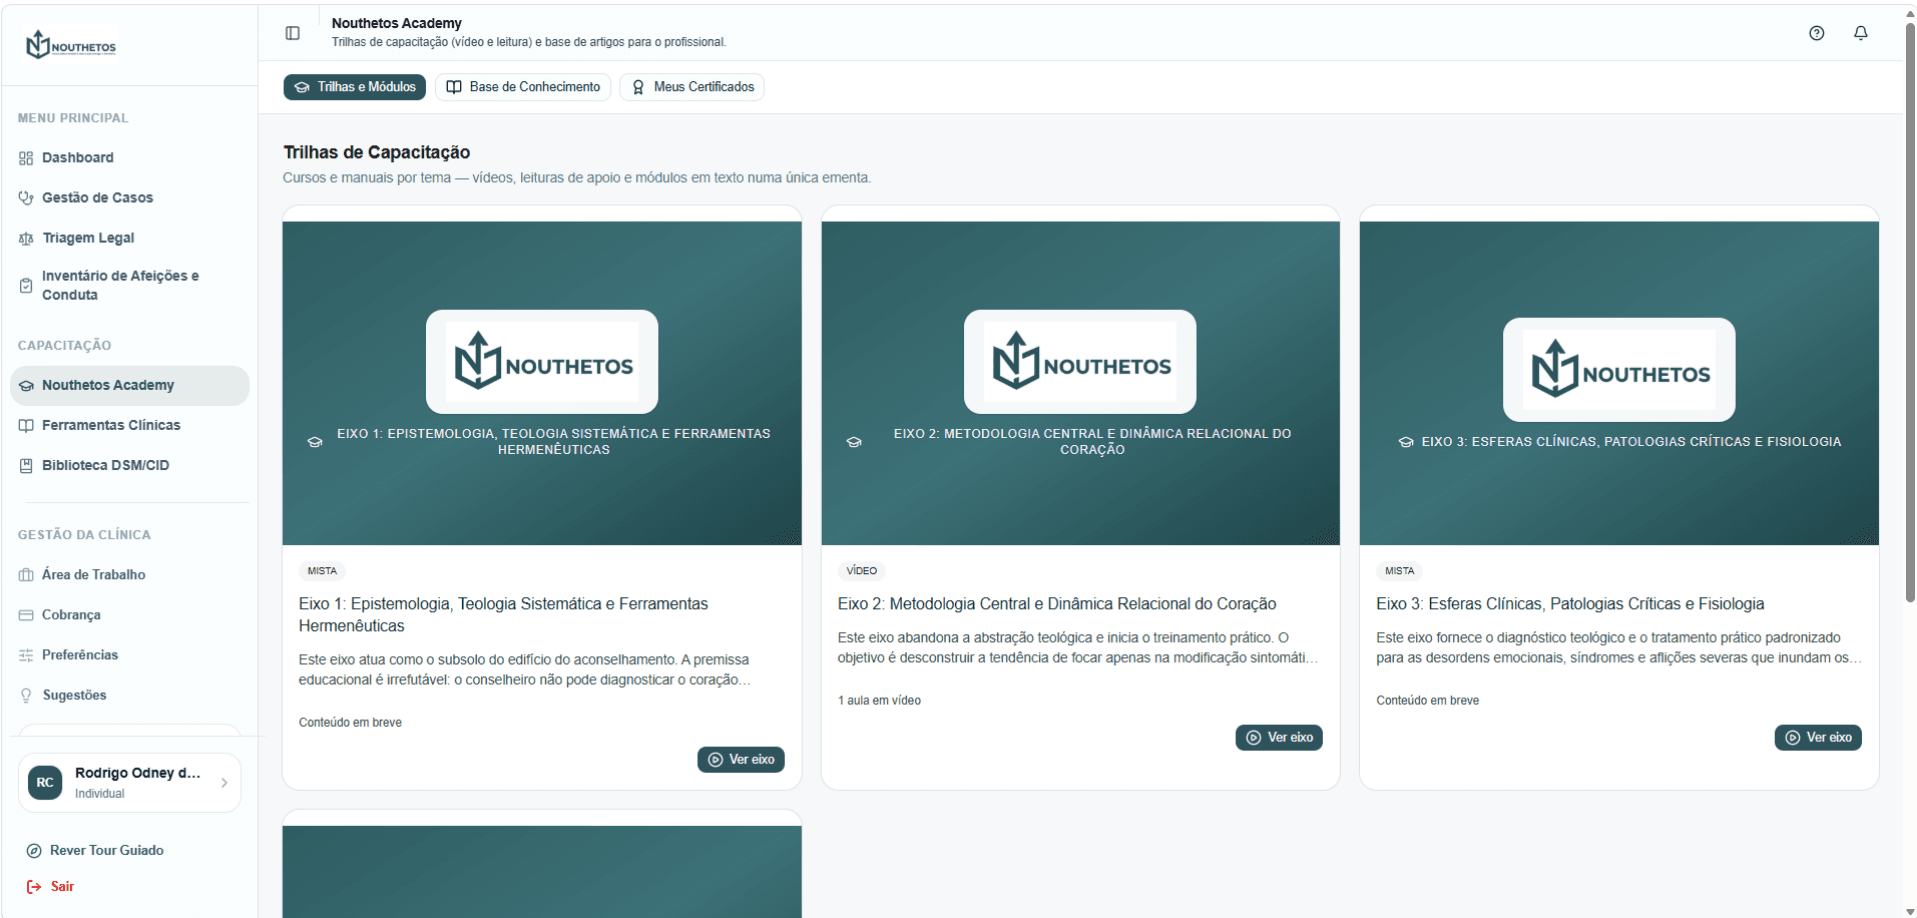Click Ver eixo button for Eixo 1
This screenshot has width=1917, height=918.
click(741, 759)
